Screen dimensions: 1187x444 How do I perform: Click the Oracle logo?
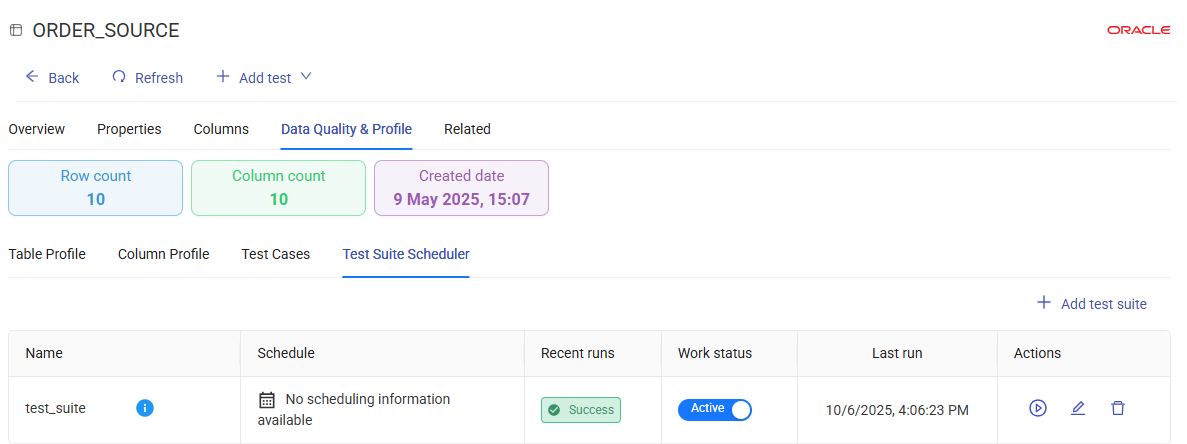[1138, 31]
